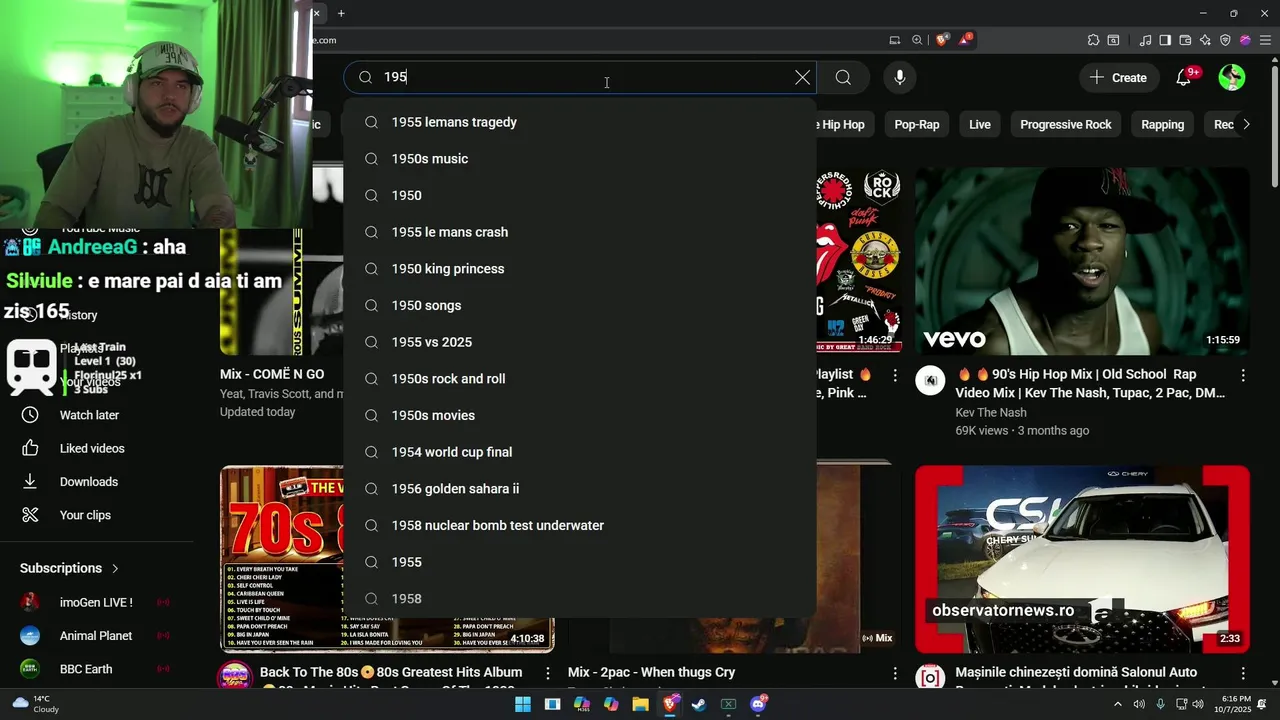Image resolution: width=1280 pixels, height=720 pixels.
Task: Open the "Mix - 2pac - When thugs Cry" title
Action: pyautogui.click(x=651, y=673)
